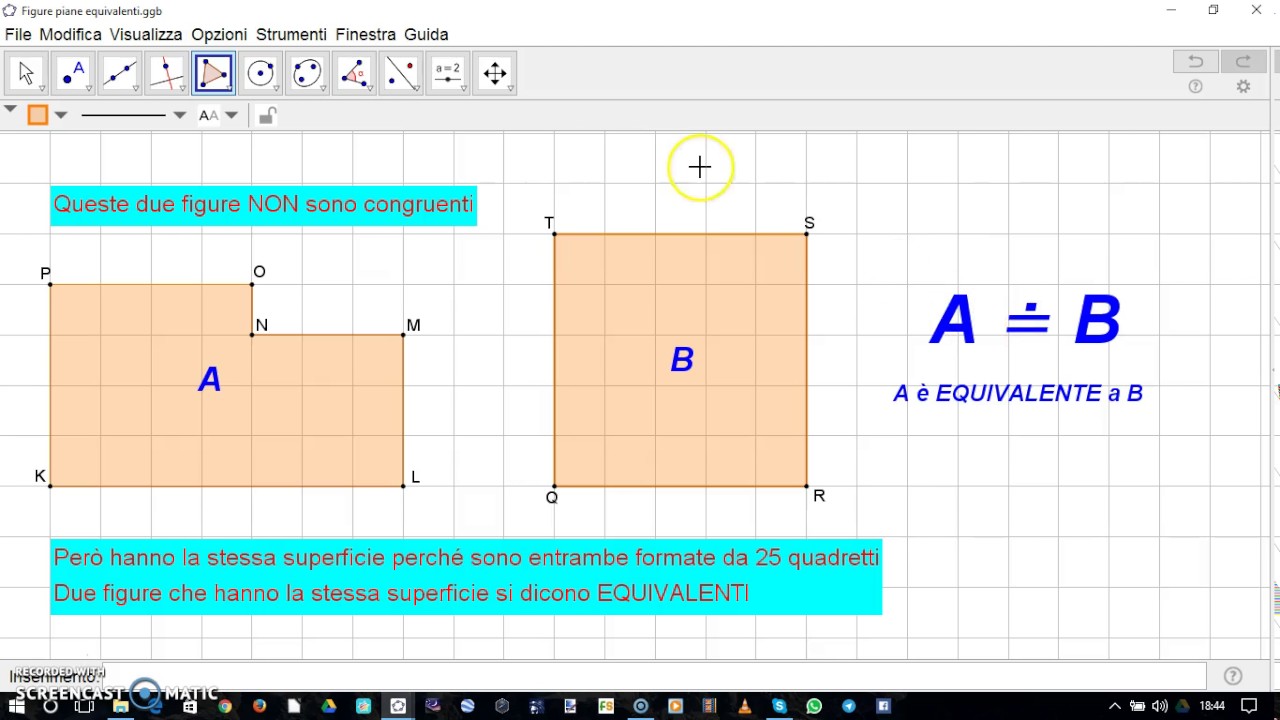Viewport: 1280px width, 720px height.
Task: Open the File menu
Action: [18, 34]
